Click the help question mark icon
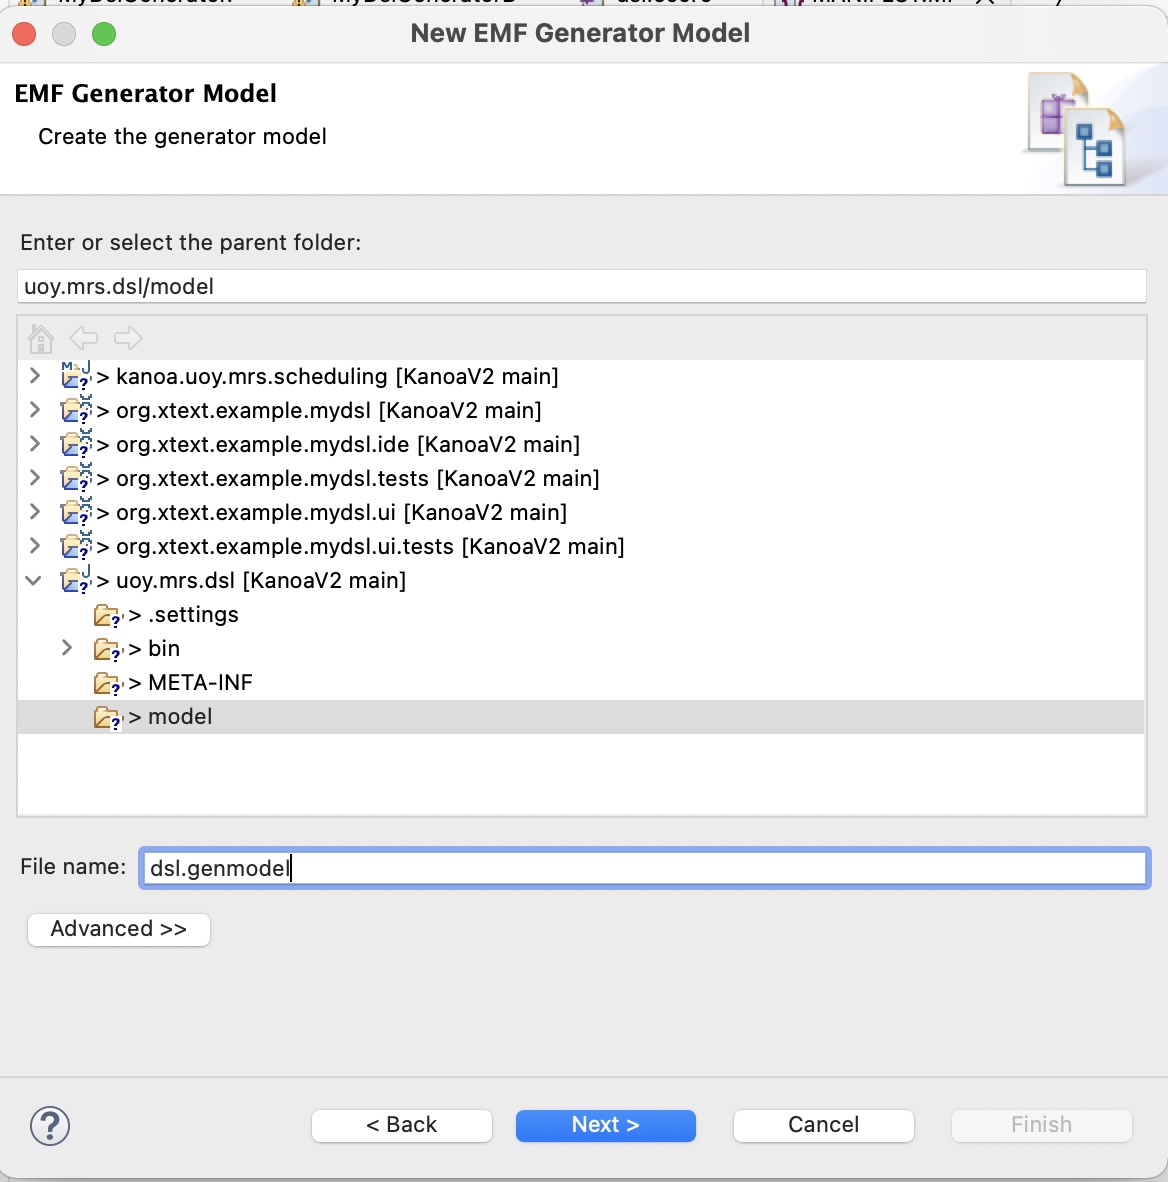1168x1182 pixels. point(50,1126)
